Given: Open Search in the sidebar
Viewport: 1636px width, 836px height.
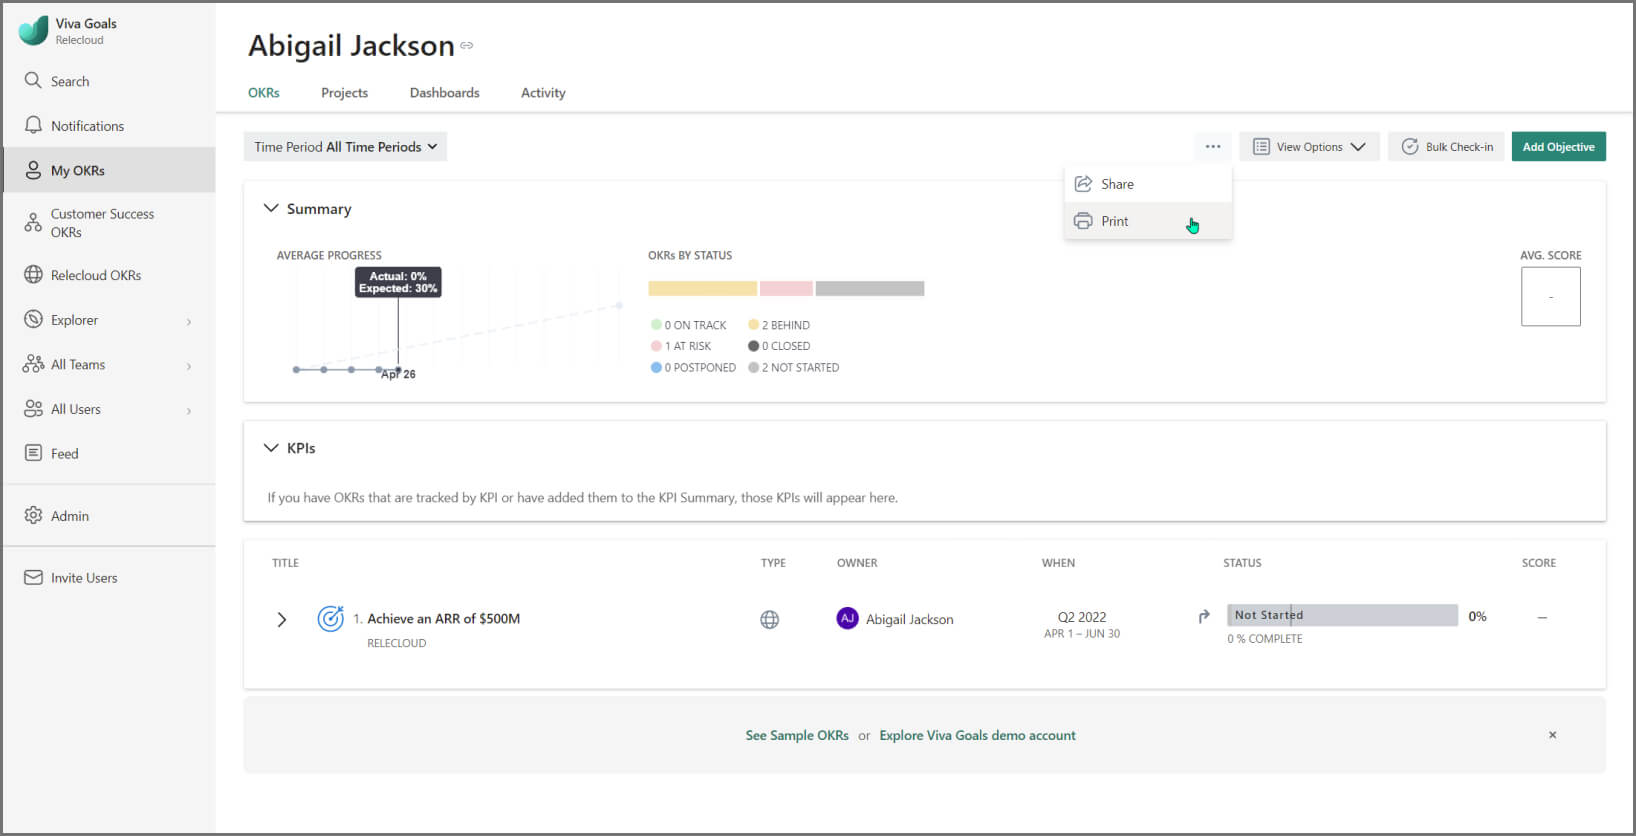Looking at the screenshot, I should pos(109,81).
